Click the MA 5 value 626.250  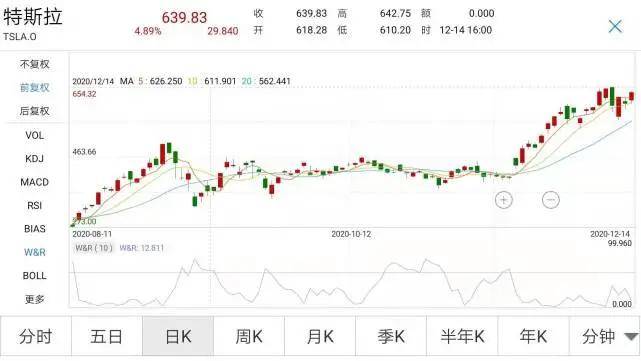point(166,81)
